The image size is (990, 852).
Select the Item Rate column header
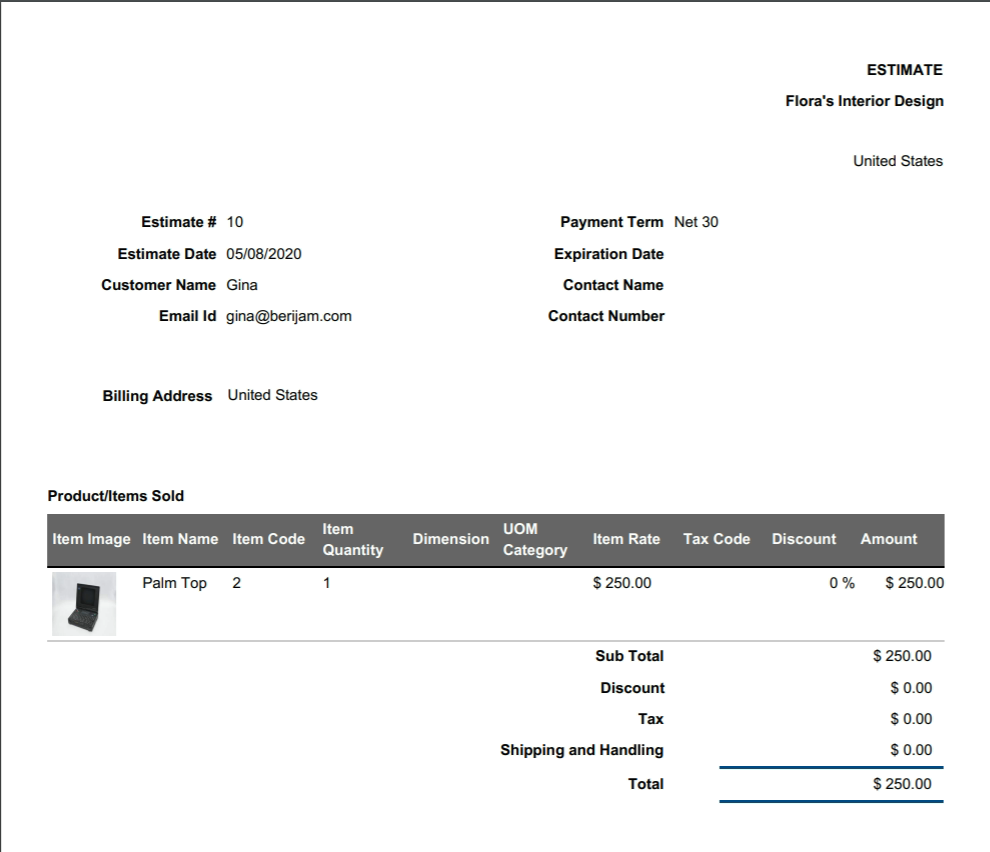click(x=627, y=539)
